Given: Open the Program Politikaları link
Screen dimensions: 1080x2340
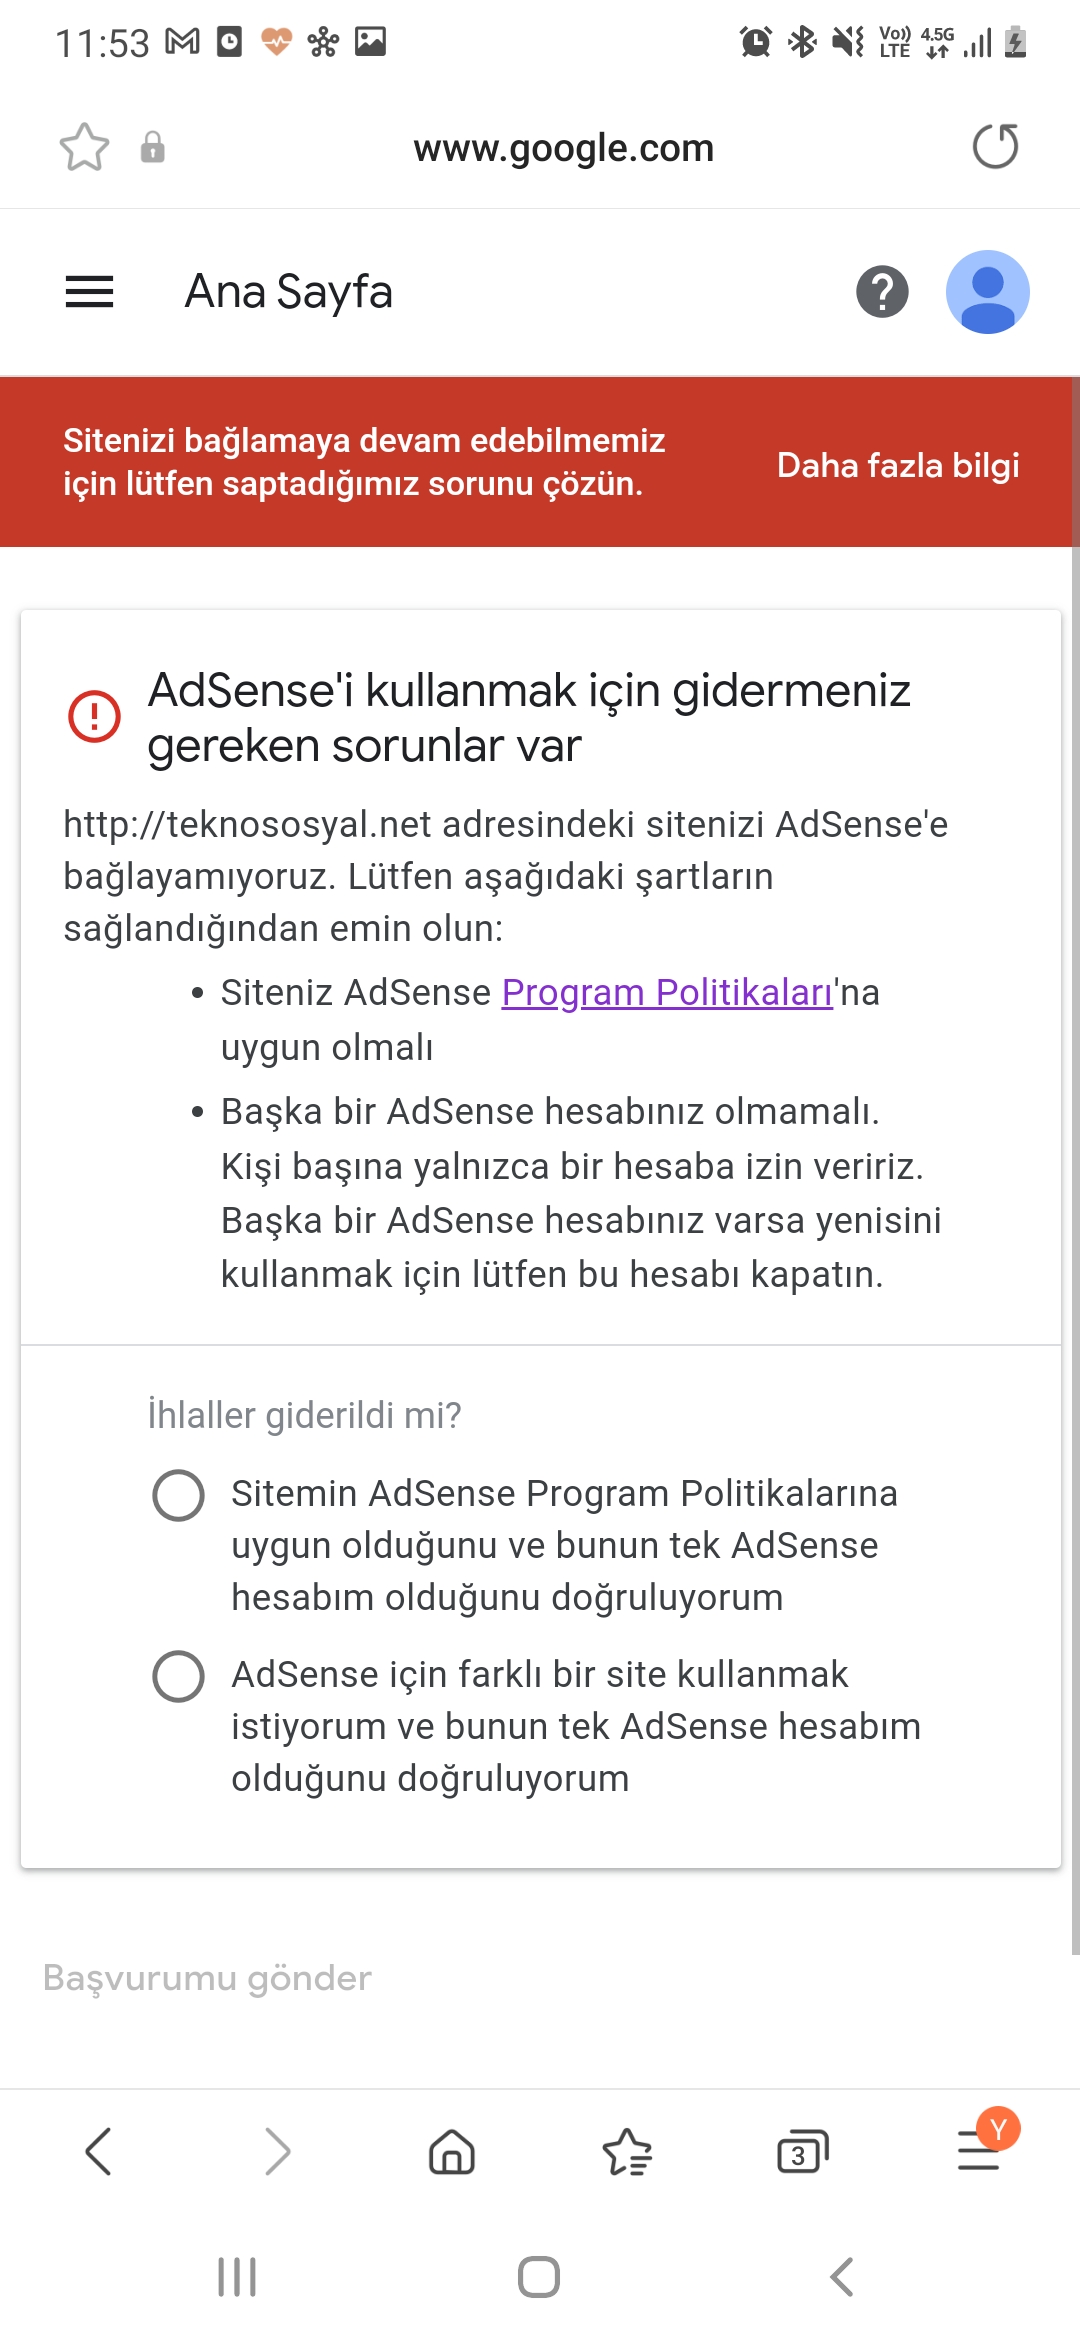Looking at the screenshot, I should click(667, 993).
